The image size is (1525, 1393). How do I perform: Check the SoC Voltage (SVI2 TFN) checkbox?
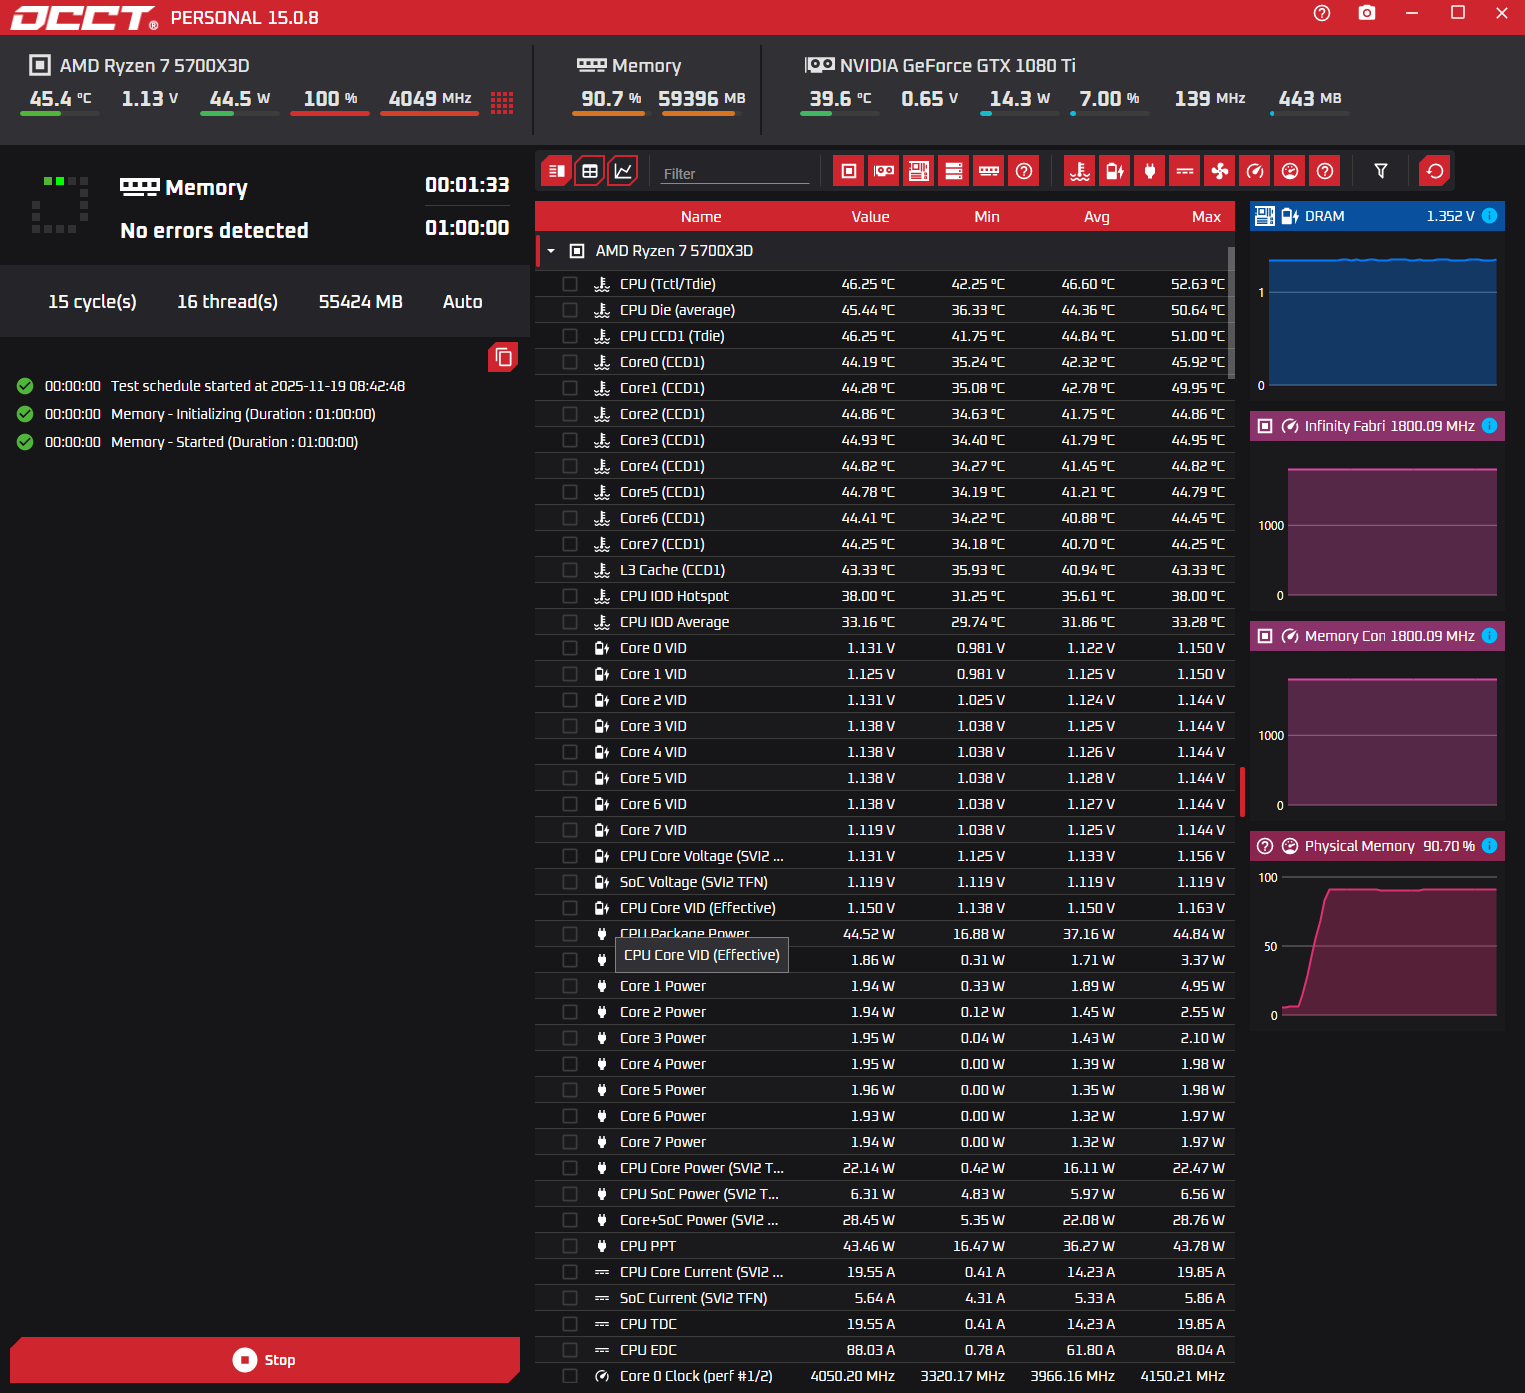click(x=570, y=882)
